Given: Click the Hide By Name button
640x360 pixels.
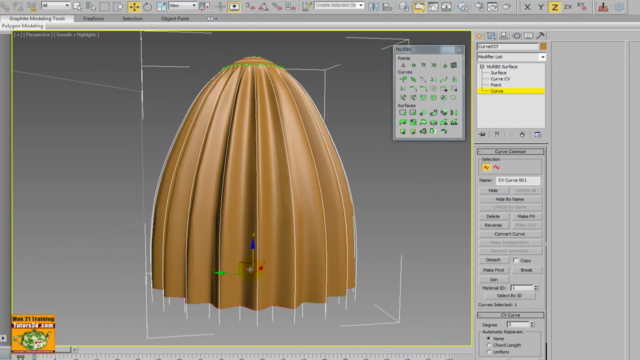Looking at the screenshot, I should pyautogui.click(x=510, y=199).
